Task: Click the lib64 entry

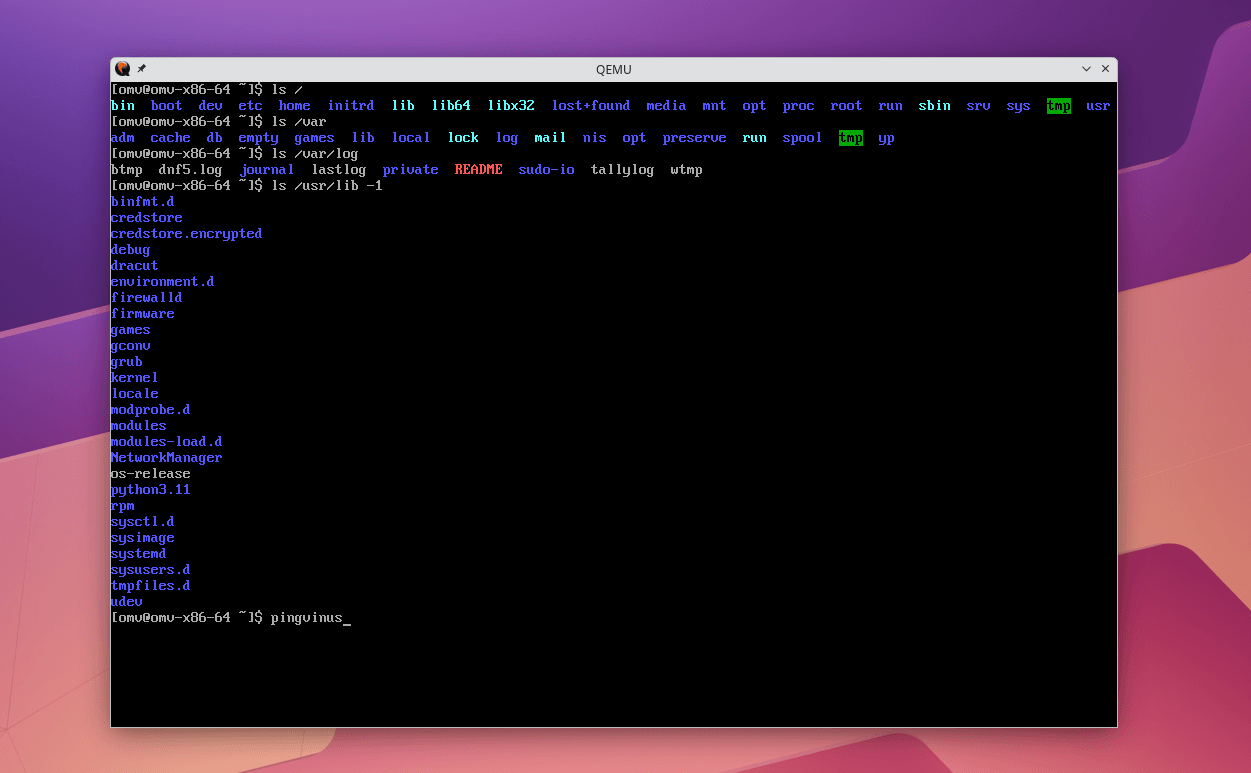Action: point(451,106)
